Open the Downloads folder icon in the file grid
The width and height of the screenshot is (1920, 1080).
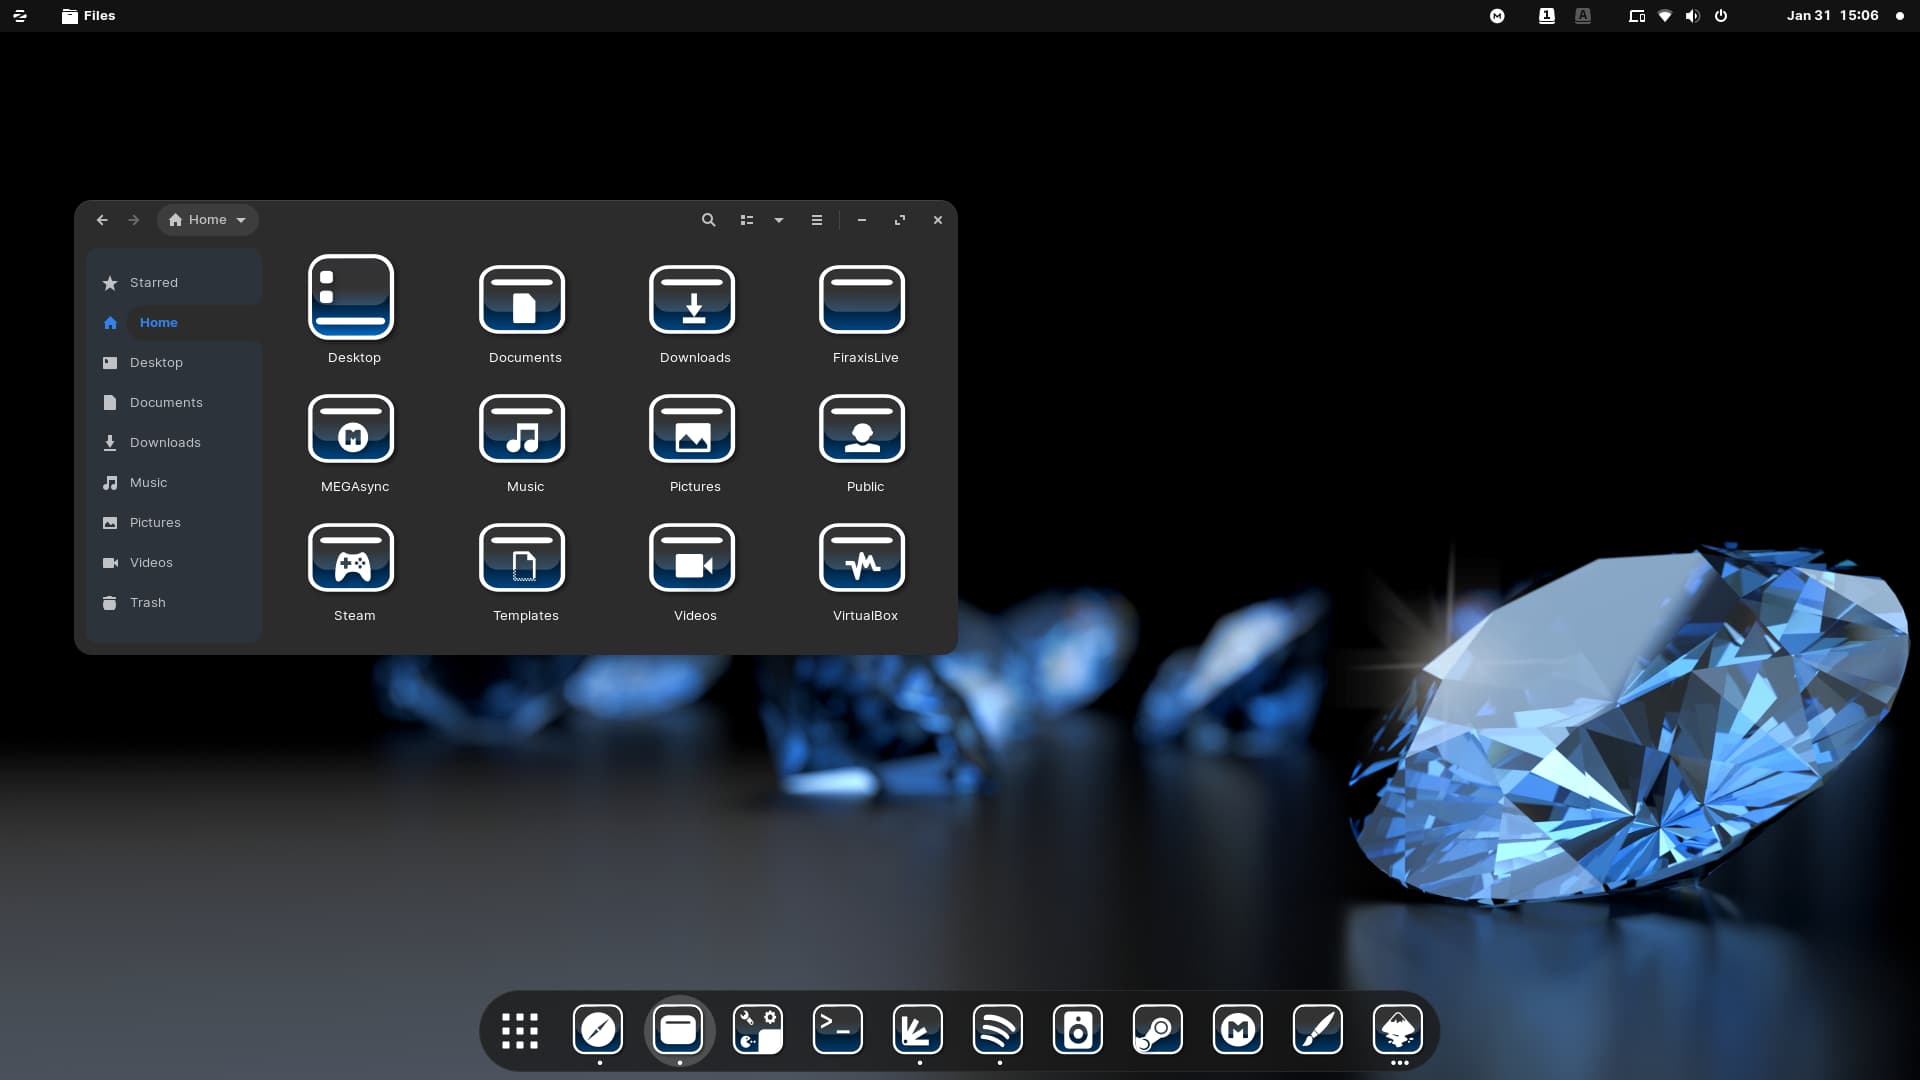pyautogui.click(x=692, y=299)
